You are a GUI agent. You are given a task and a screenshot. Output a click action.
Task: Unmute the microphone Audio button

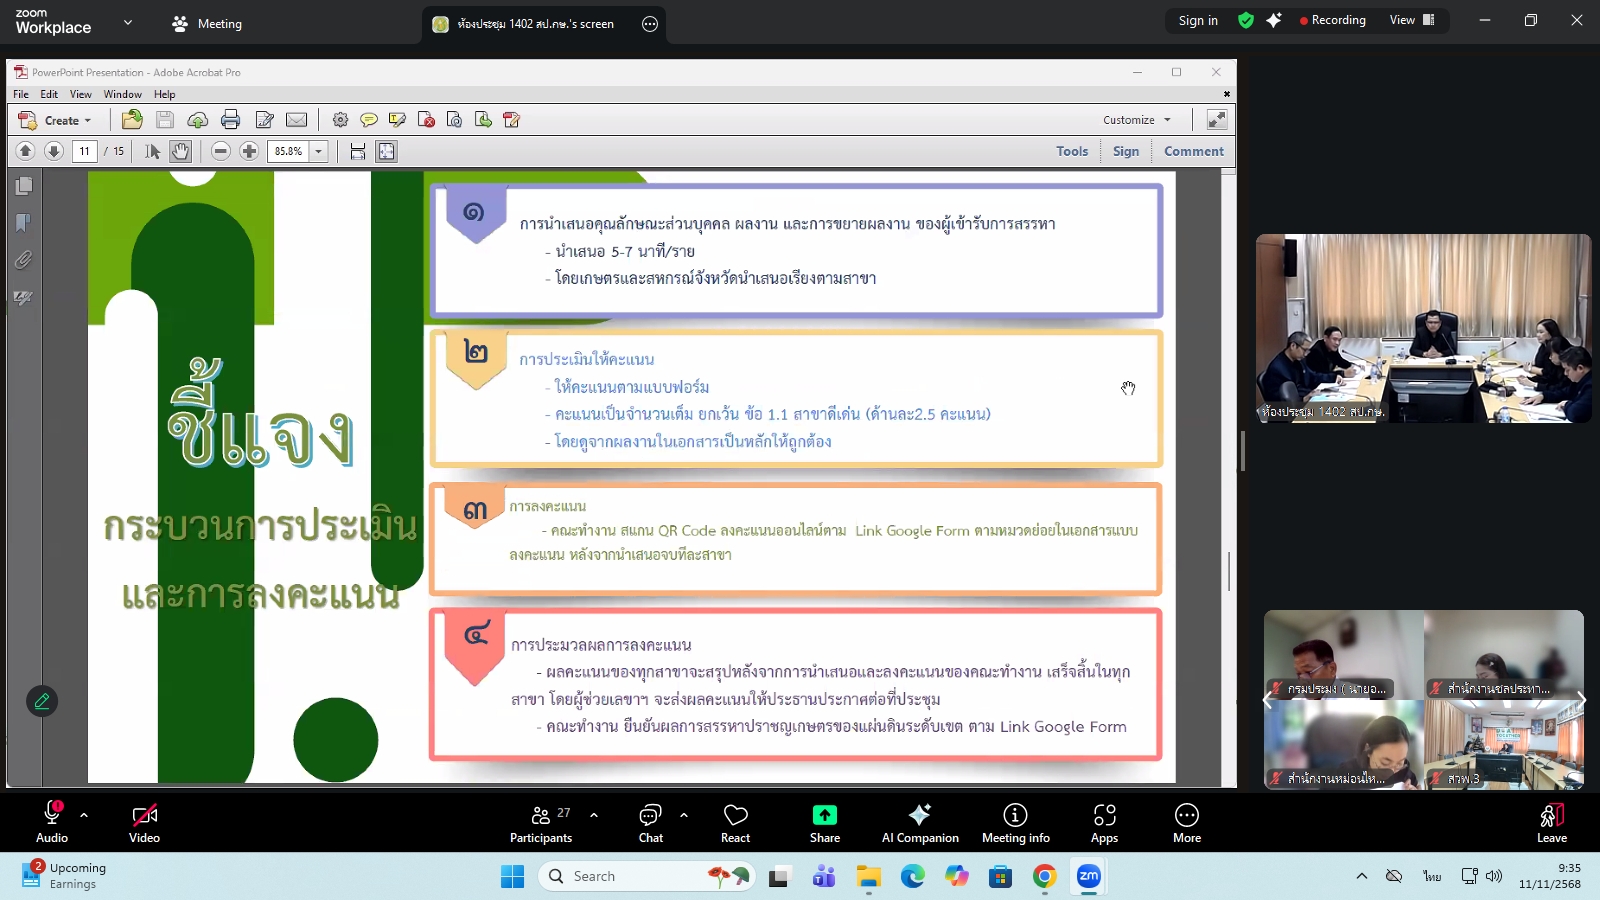click(x=52, y=823)
